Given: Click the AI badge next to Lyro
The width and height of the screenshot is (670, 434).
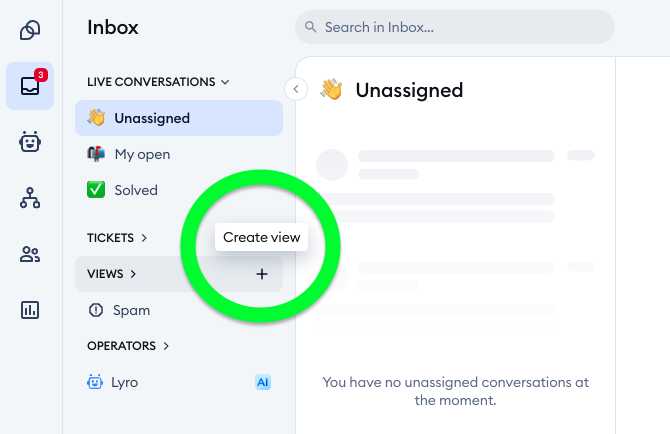Looking at the screenshot, I should [263, 382].
